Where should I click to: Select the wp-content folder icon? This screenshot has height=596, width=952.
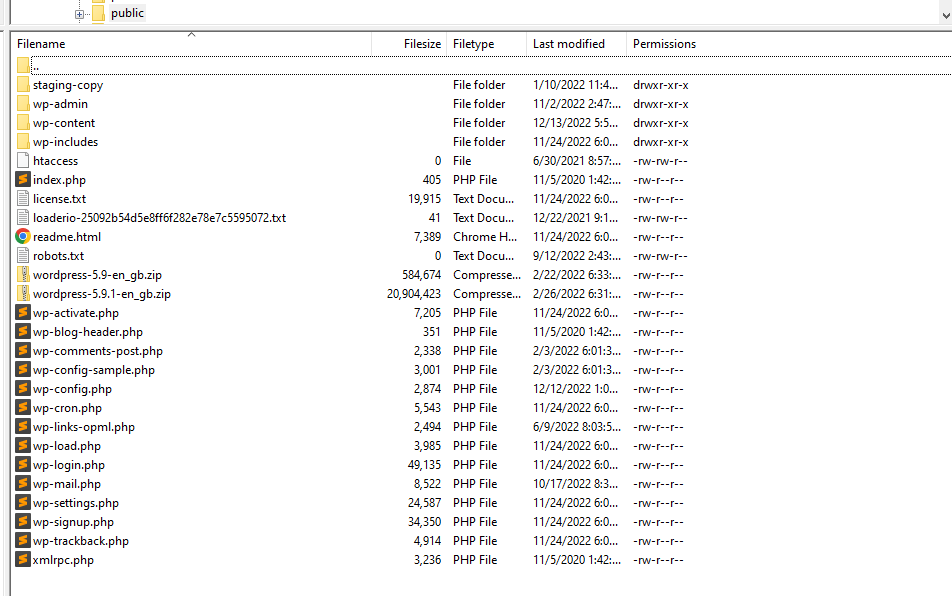point(23,122)
